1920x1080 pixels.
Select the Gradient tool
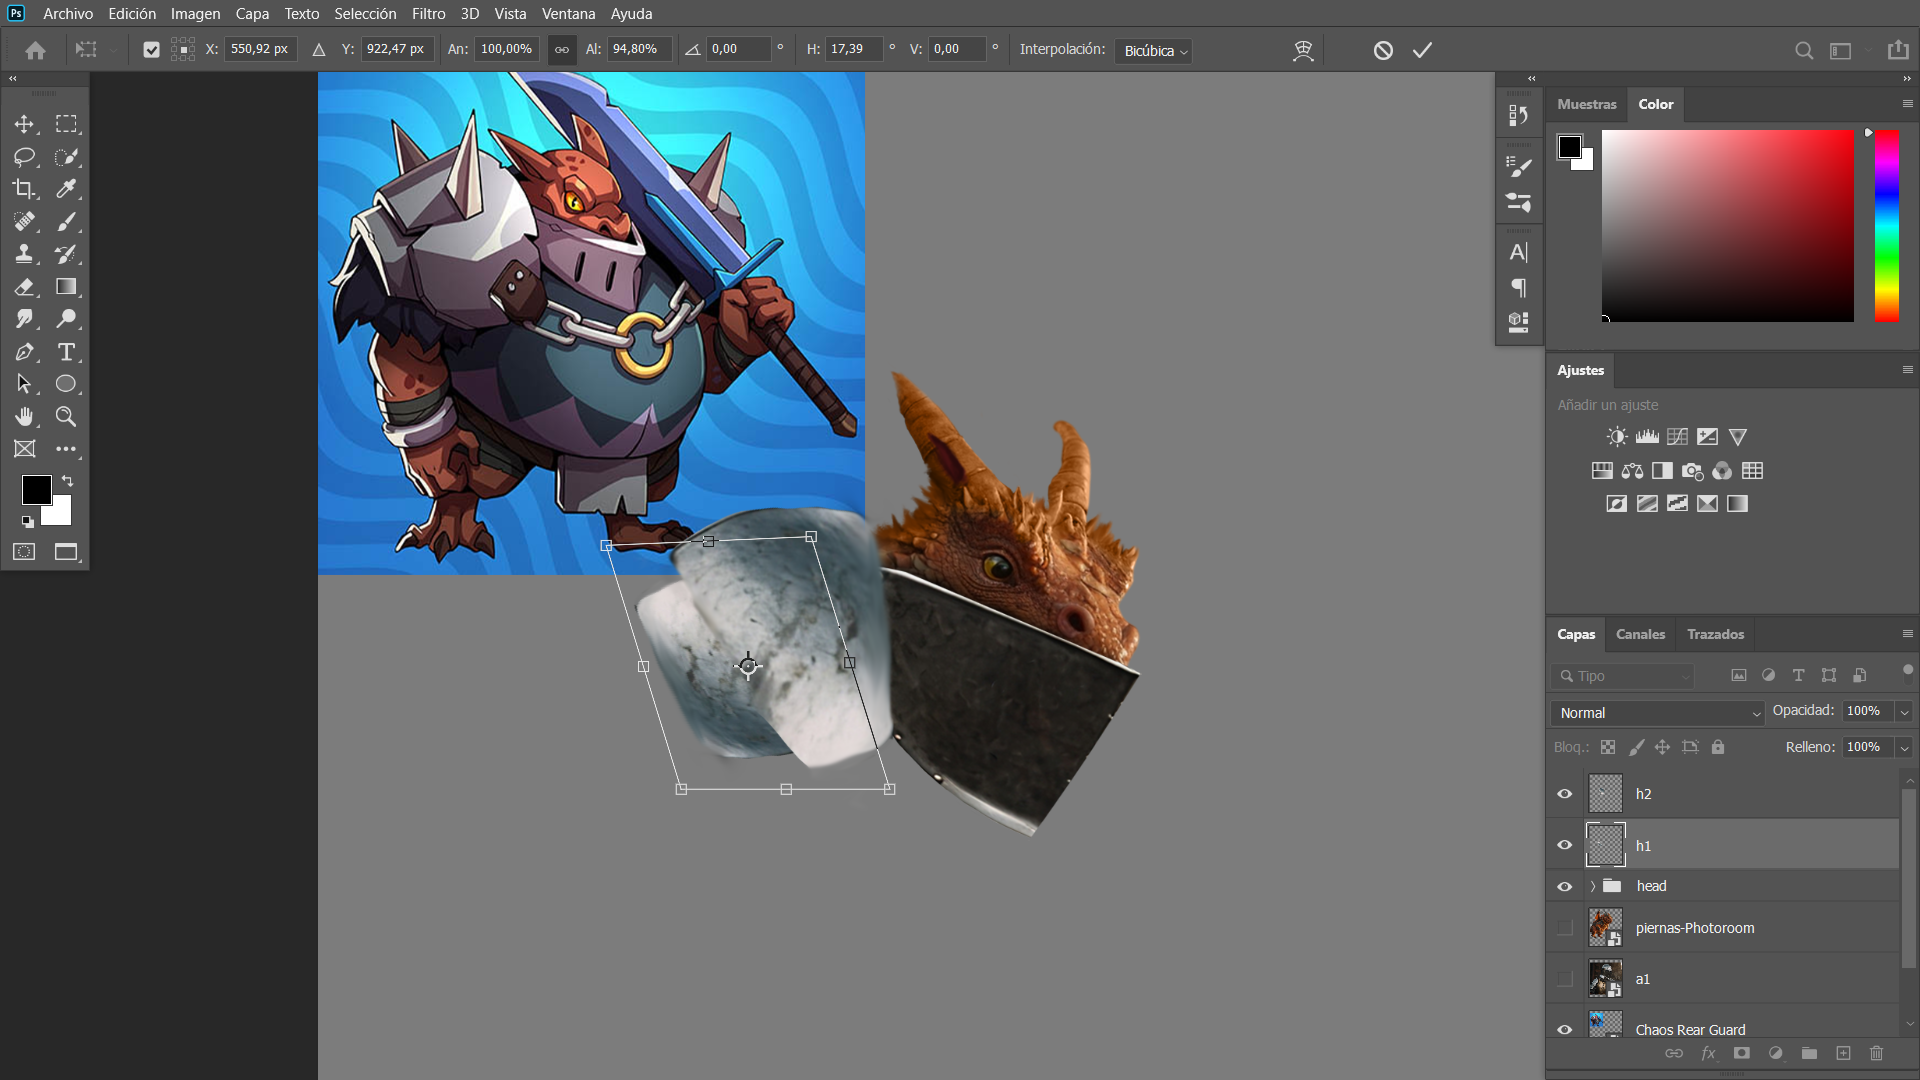pos(66,287)
